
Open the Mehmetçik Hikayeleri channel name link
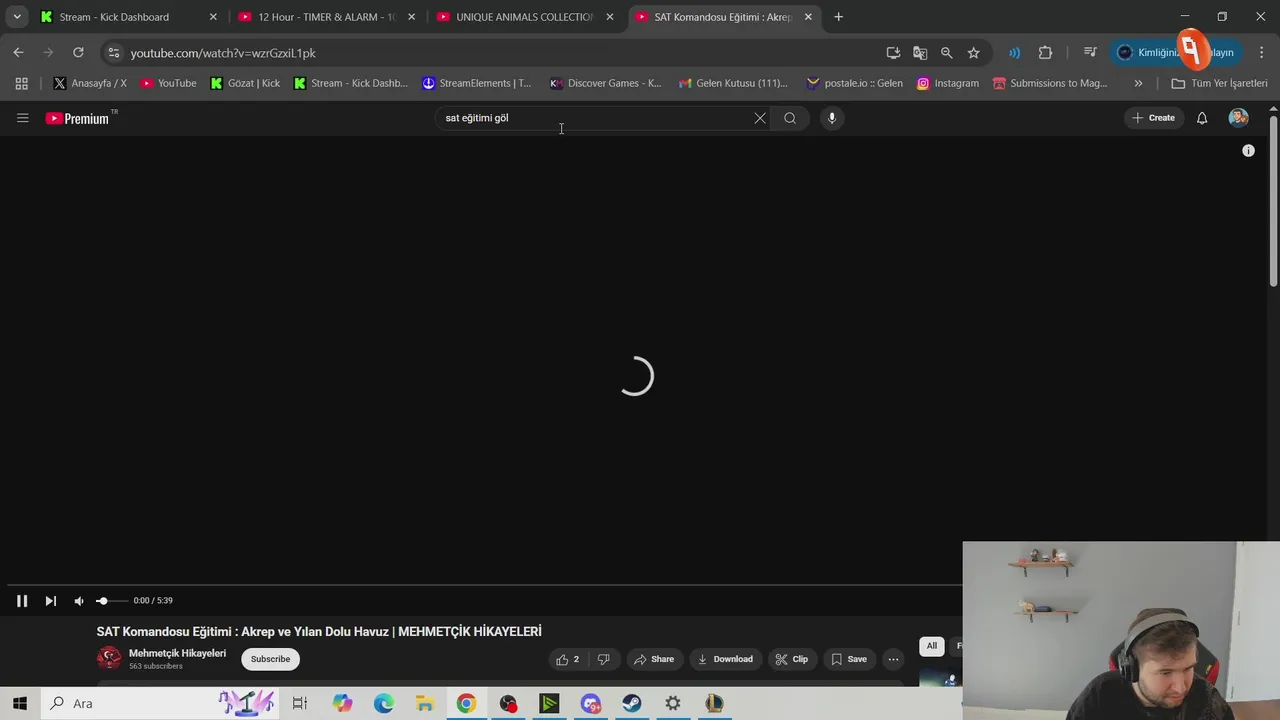177,653
